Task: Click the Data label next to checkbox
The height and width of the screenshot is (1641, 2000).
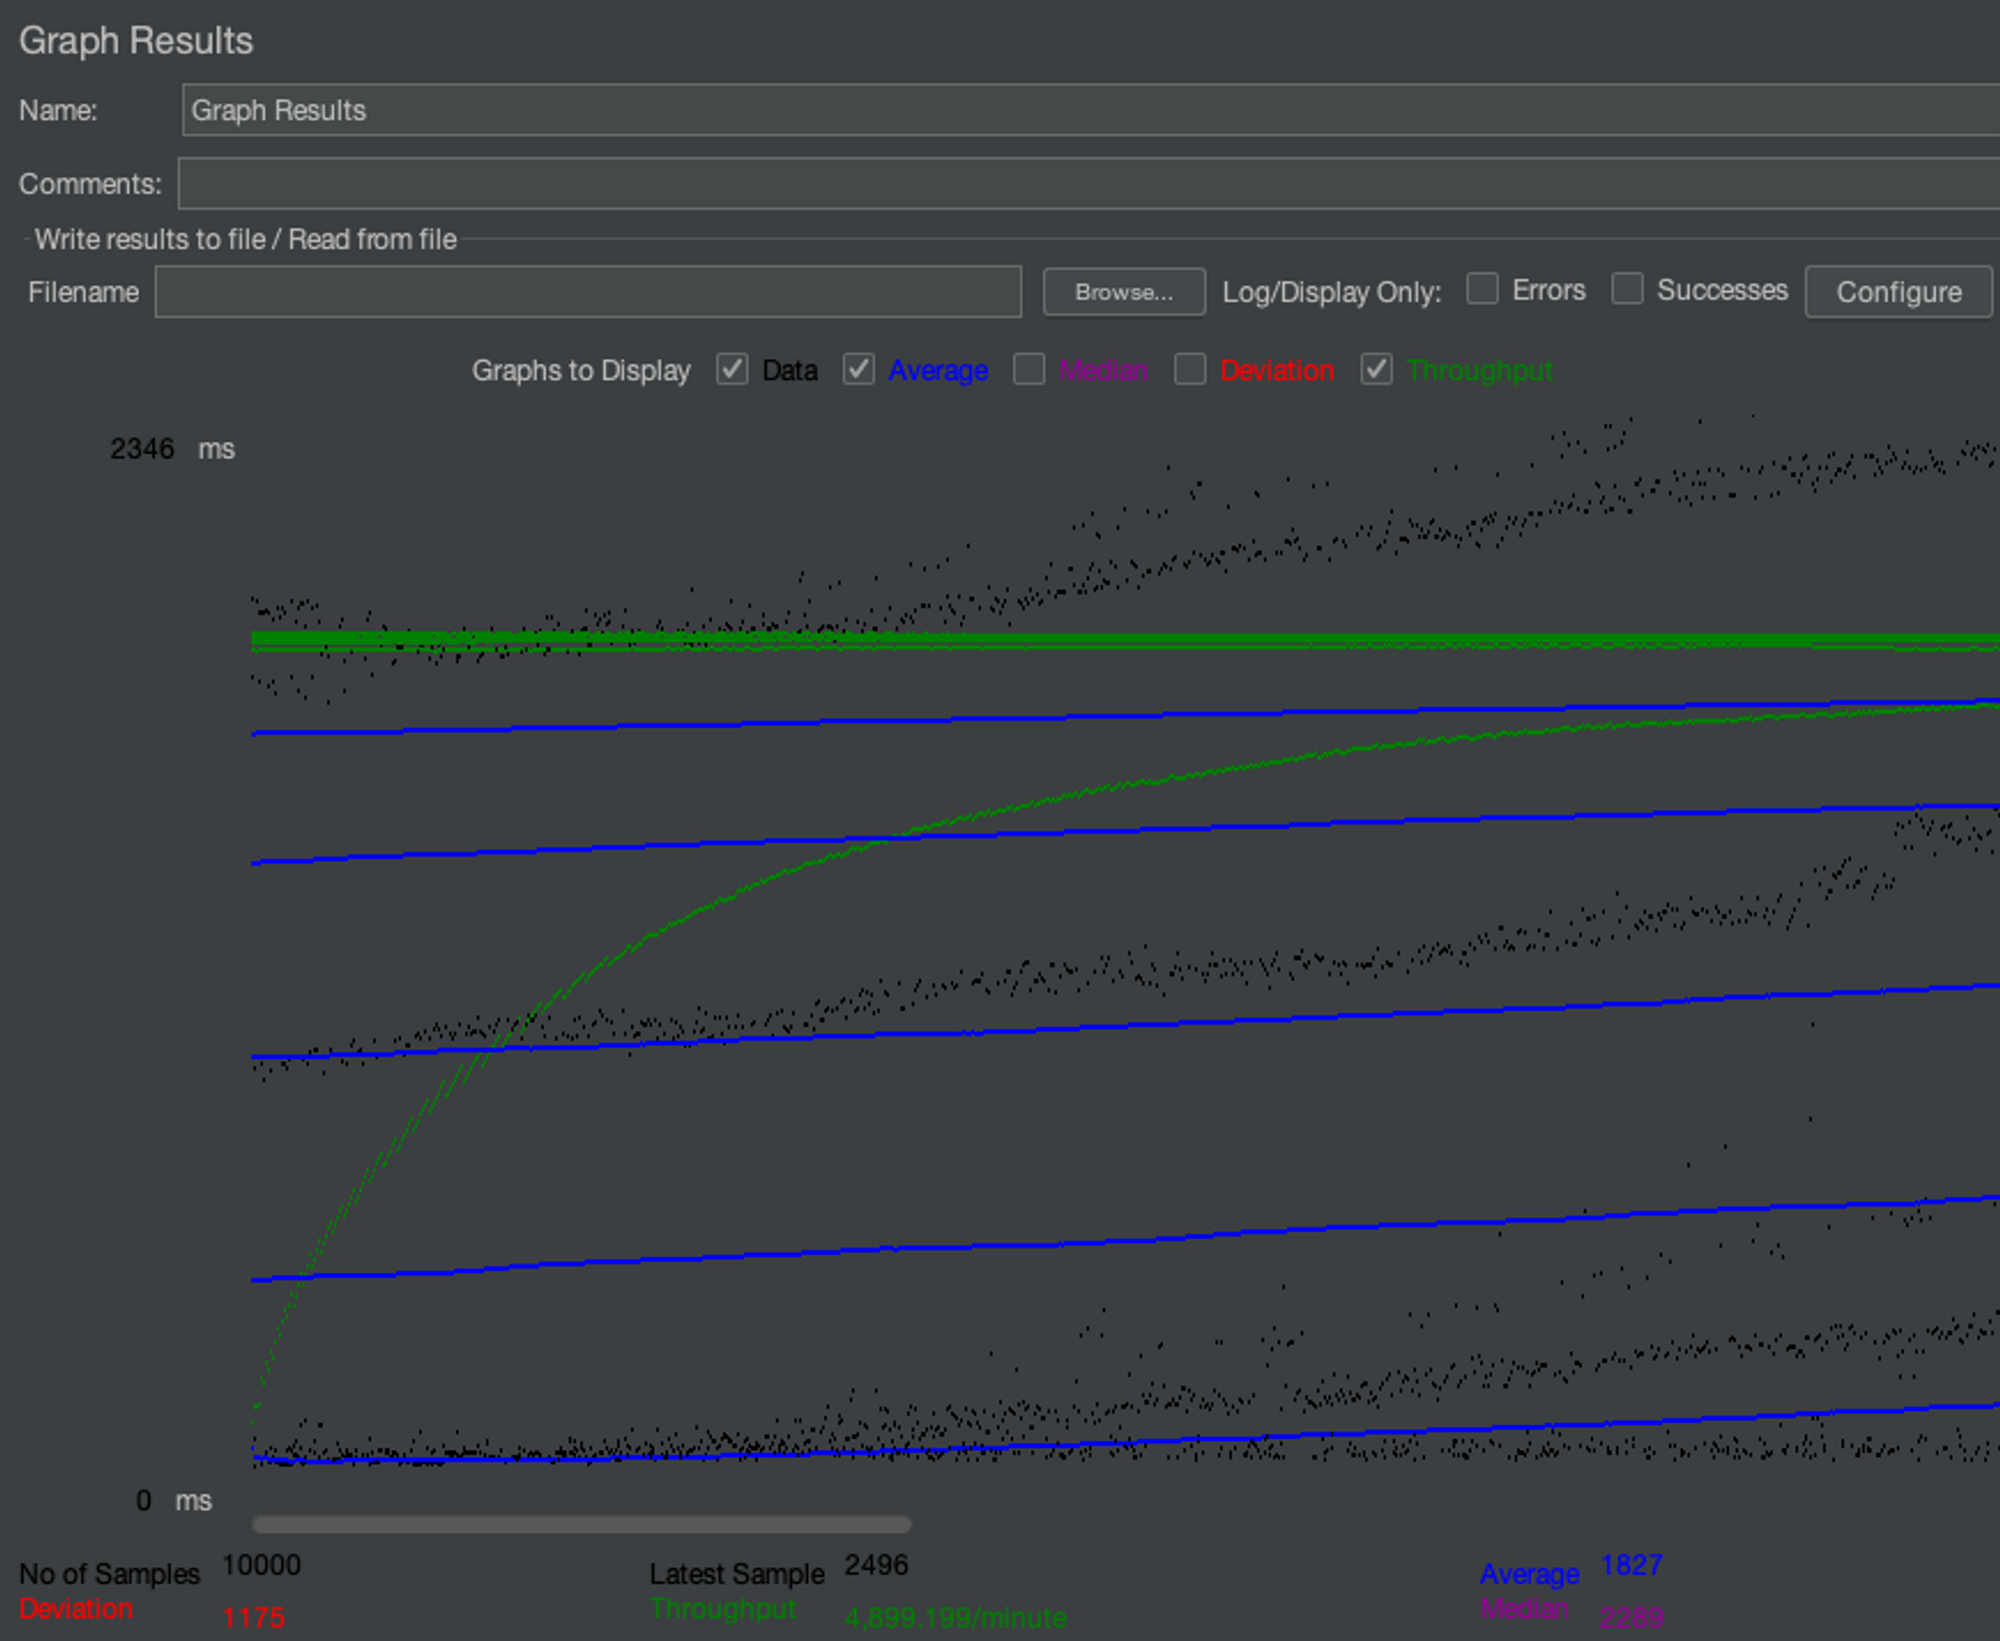Action: click(790, 370)
